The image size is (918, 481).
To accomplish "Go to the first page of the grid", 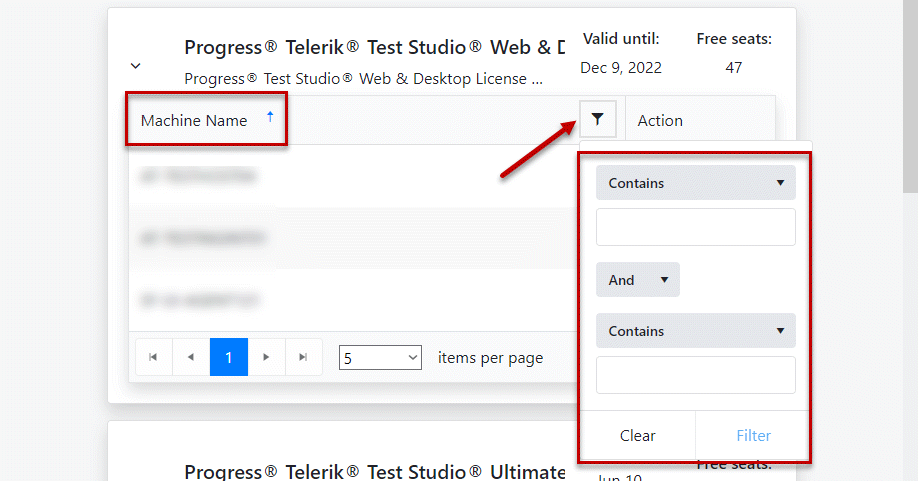I will click(153, 357).
